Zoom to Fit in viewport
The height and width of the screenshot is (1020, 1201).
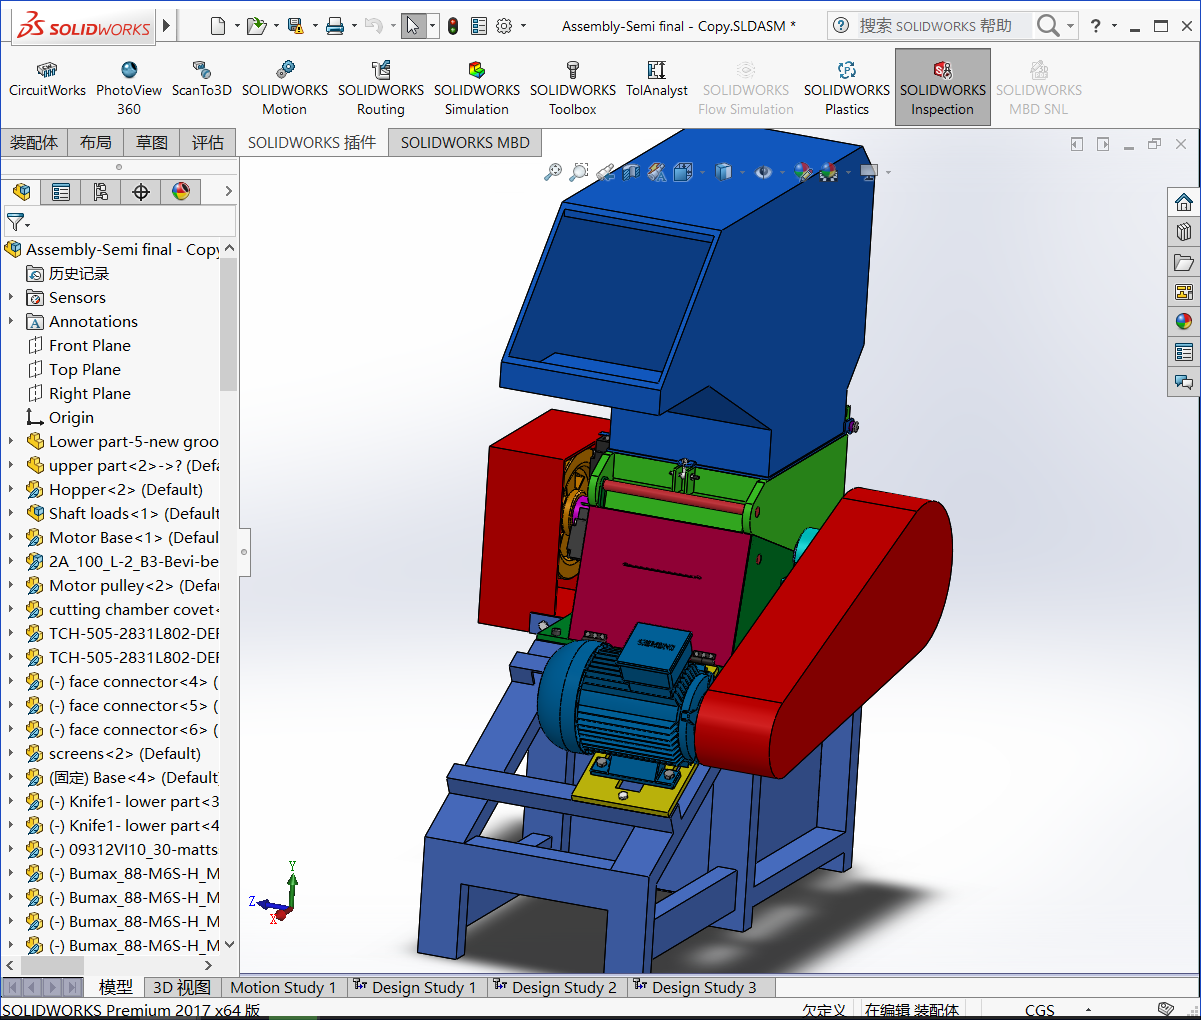click(x=553, y=172)
